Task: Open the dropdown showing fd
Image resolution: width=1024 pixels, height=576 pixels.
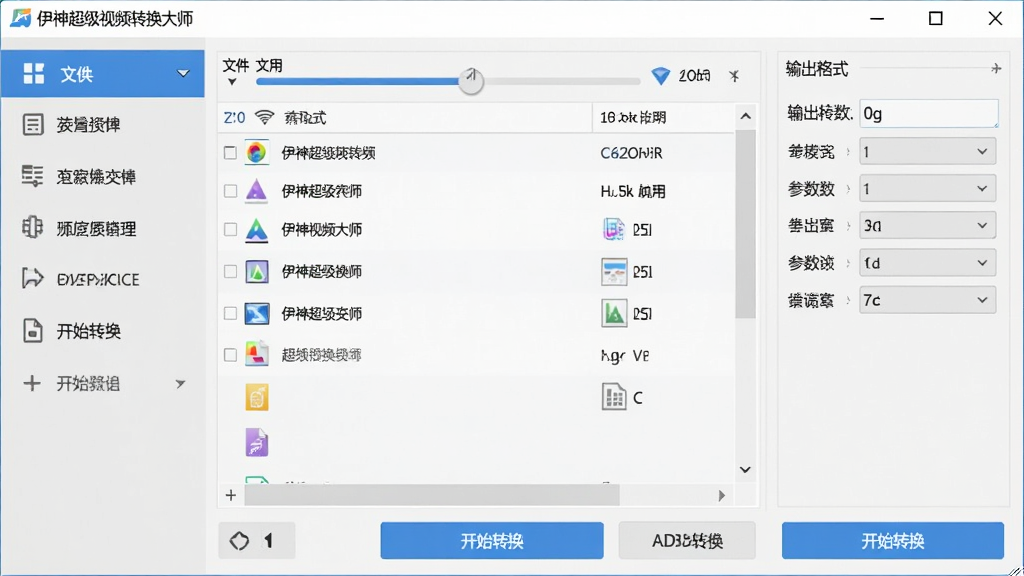Action: 927,263
